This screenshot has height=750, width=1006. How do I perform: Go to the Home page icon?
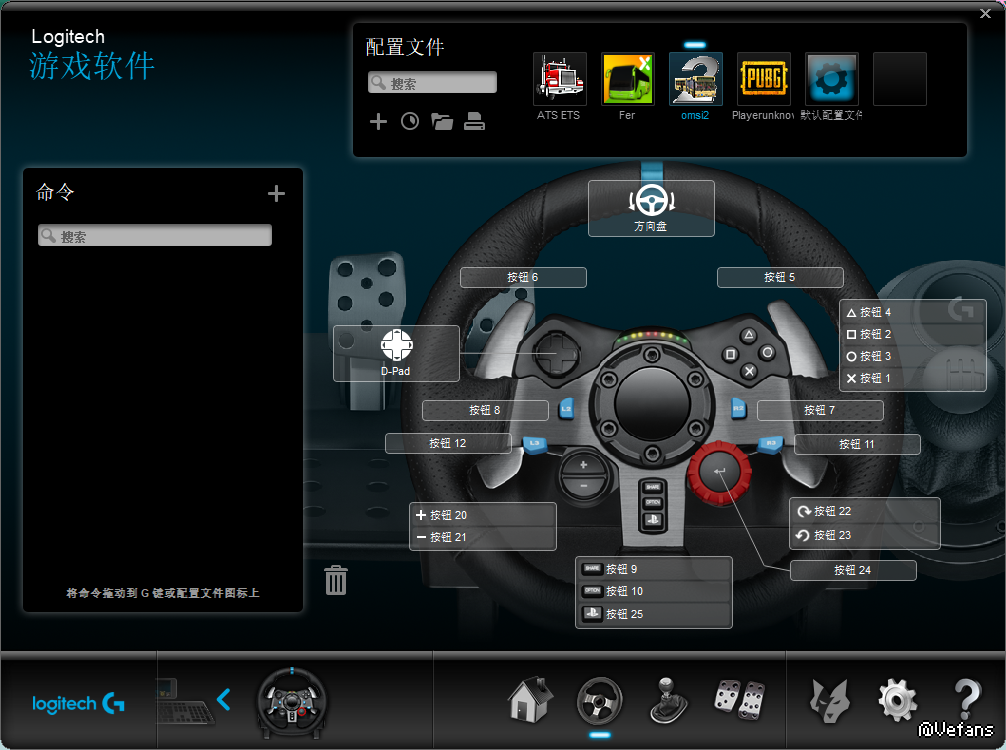[530, 699]
